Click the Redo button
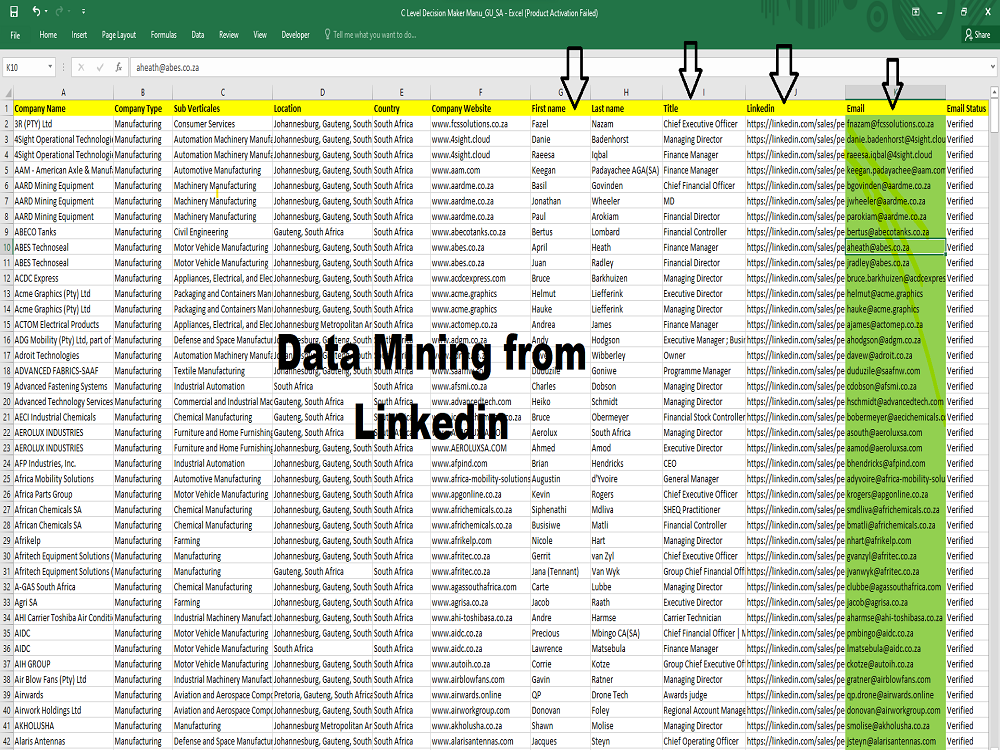 click(x=59, y=11)
